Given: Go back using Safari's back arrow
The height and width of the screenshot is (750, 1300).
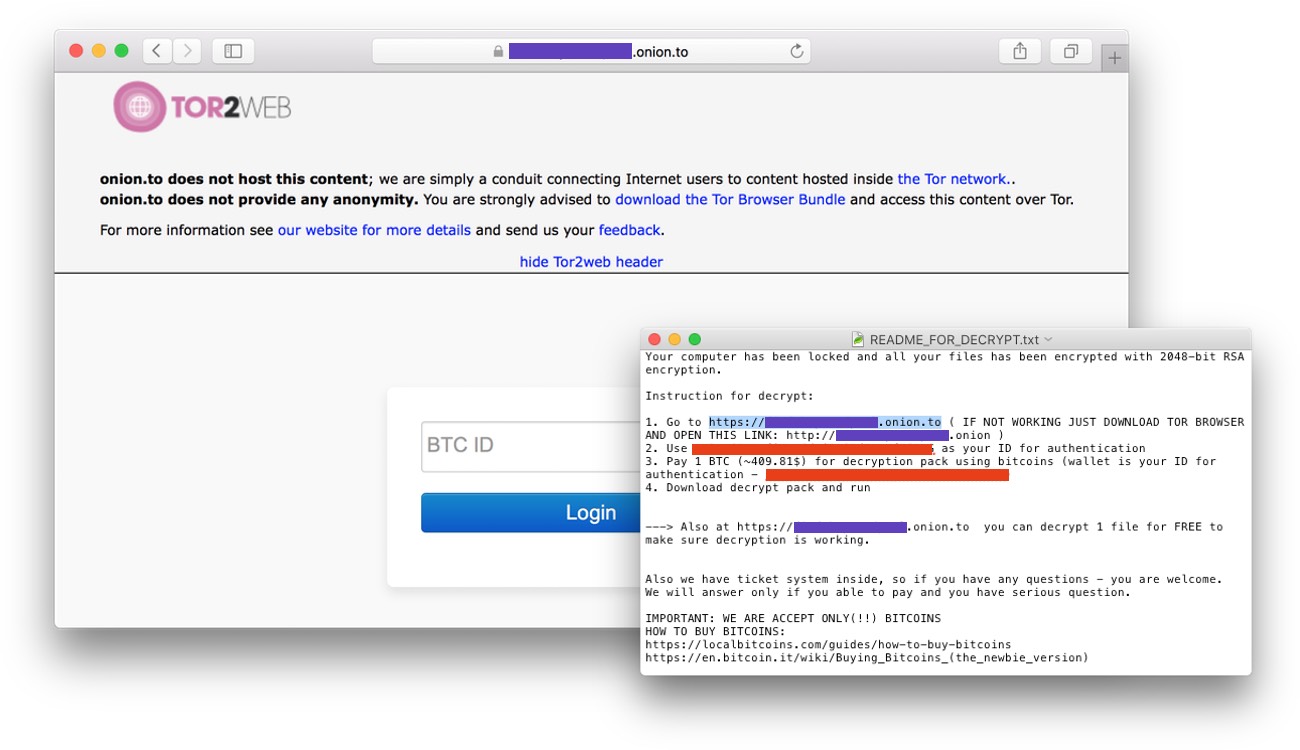Looking at the screenshot, I should [157, 51].
